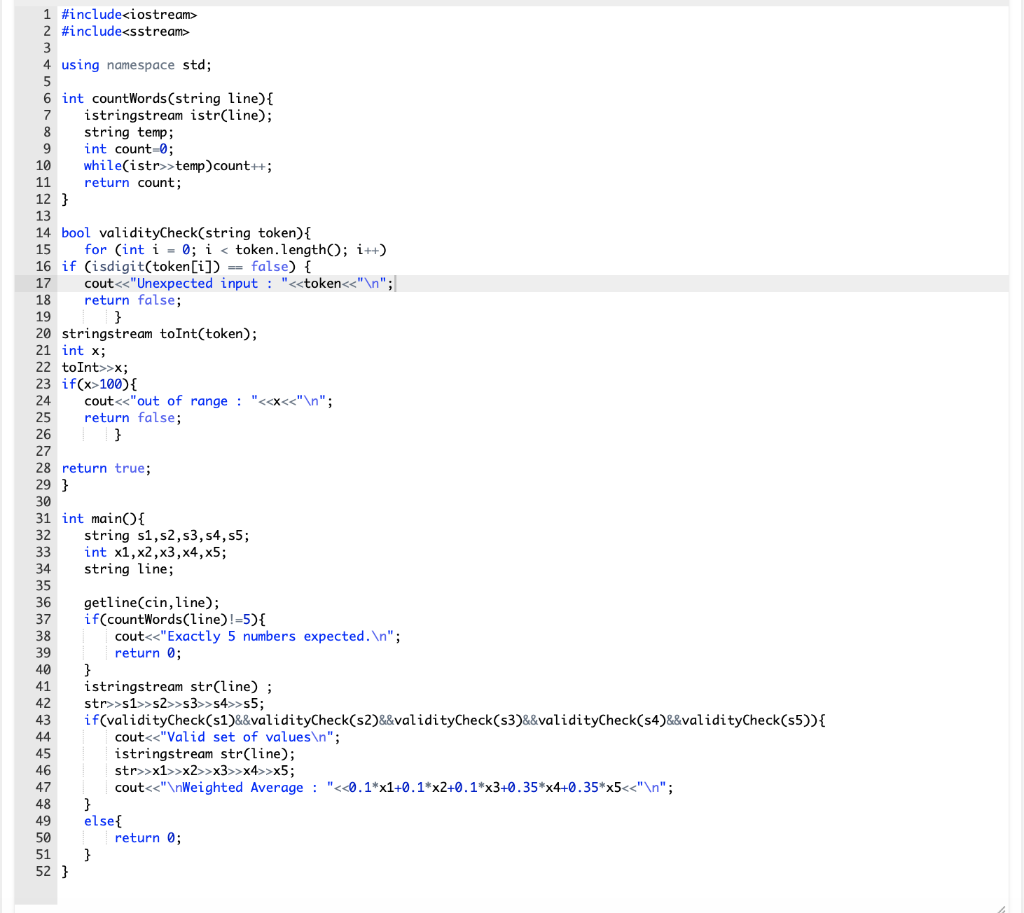This screenshot has height=913, width=1024.
Task: Click the else block keyword on line 49
Action: click(100, 820)
